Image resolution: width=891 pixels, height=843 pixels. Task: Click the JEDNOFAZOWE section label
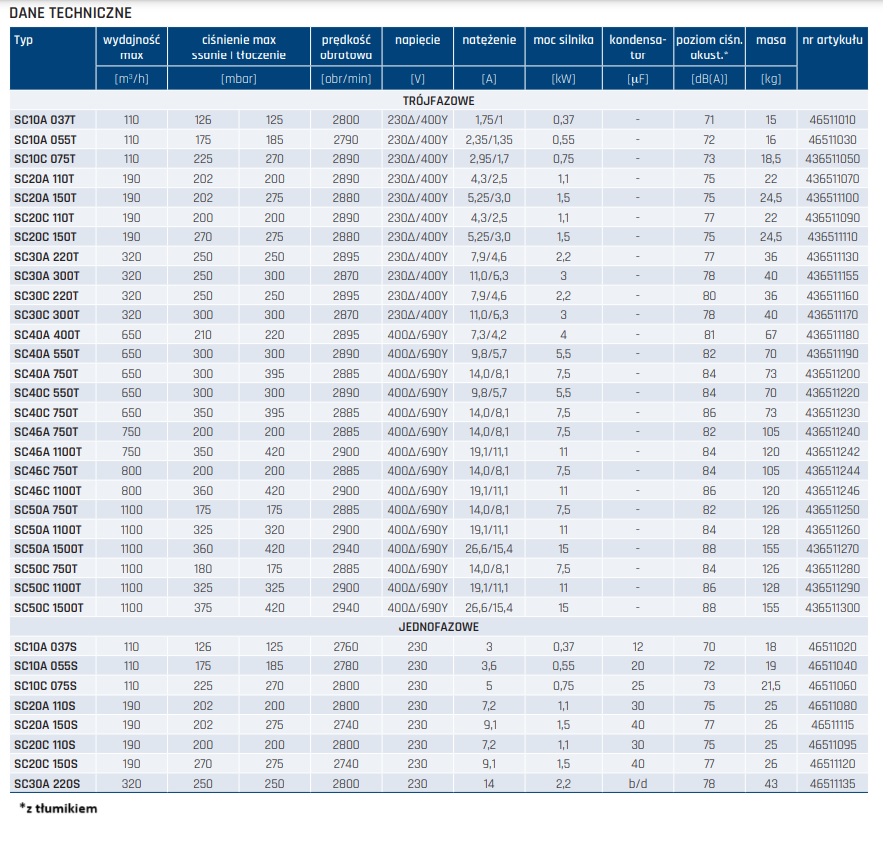coord(445,627)
